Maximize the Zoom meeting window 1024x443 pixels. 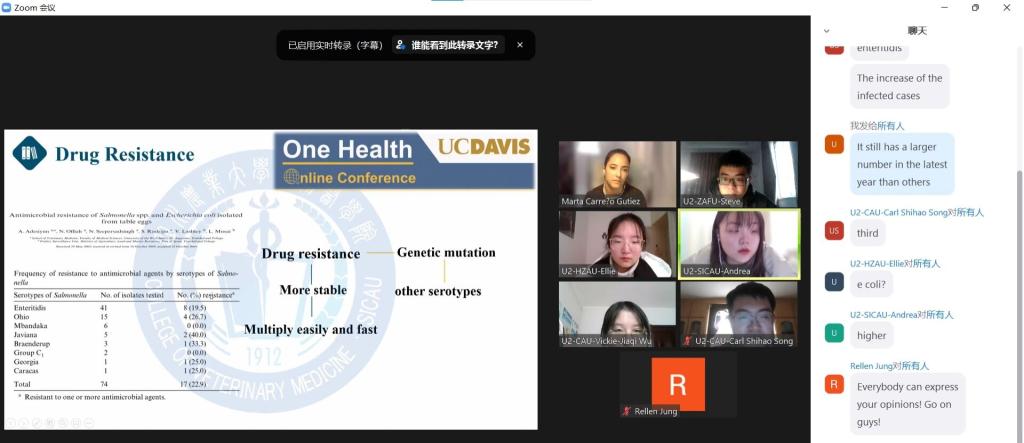pyautogui.click(x=975, y=7)
